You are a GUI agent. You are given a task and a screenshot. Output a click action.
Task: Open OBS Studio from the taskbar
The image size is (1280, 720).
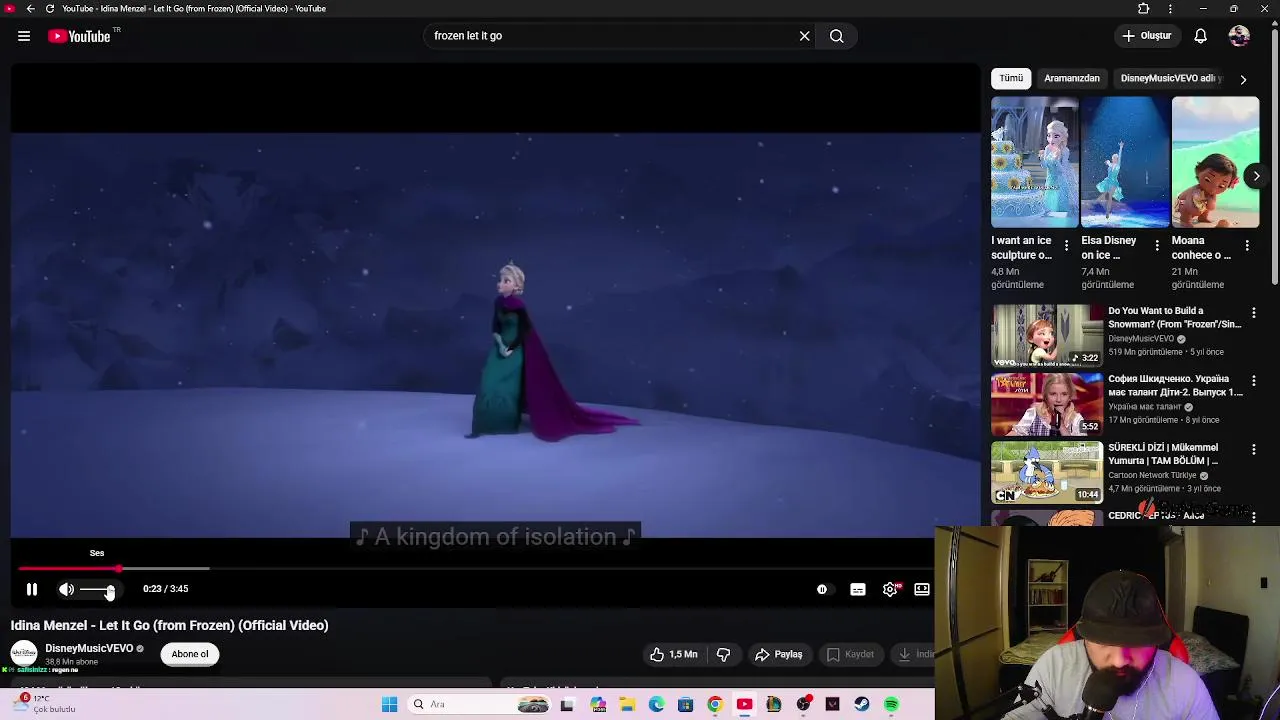coord(803,704)
